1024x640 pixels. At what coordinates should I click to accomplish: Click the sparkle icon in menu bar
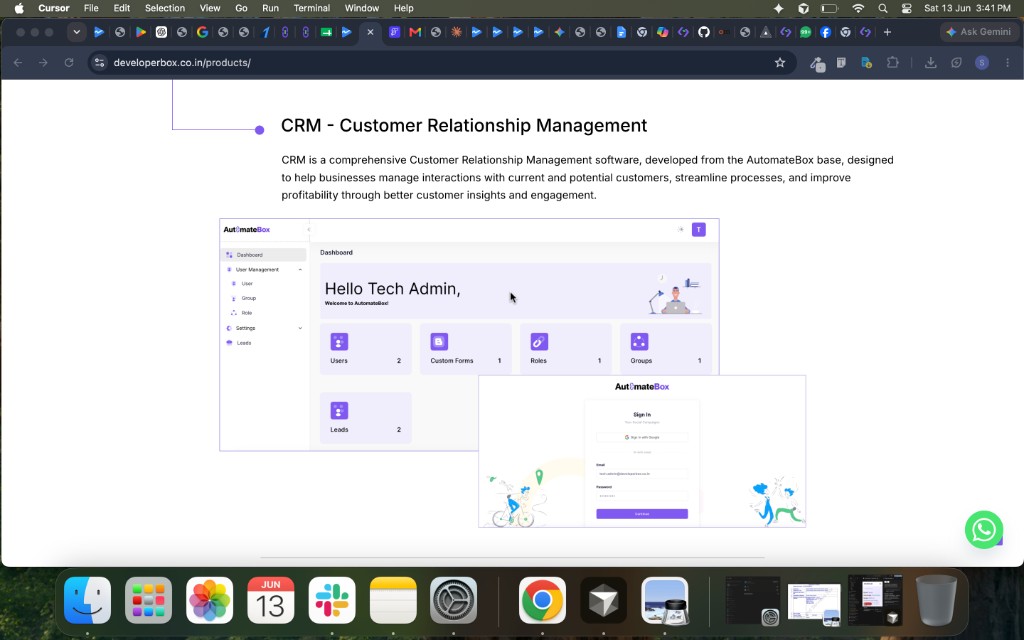click(x=778, y=8)
